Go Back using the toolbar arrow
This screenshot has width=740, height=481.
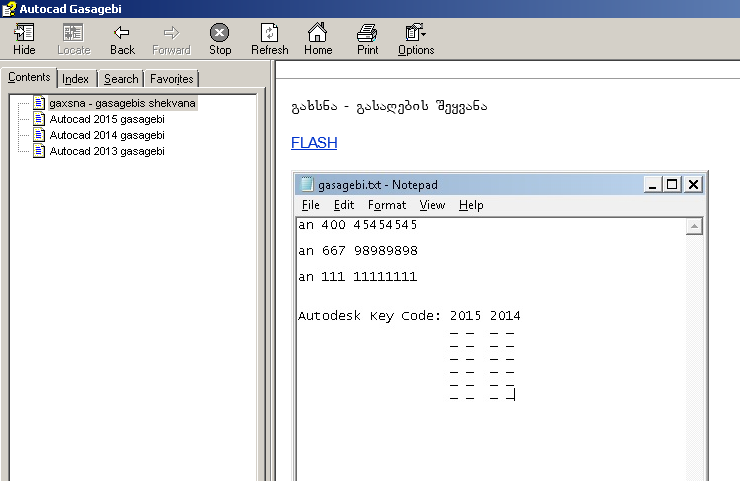tap(122, 40)
